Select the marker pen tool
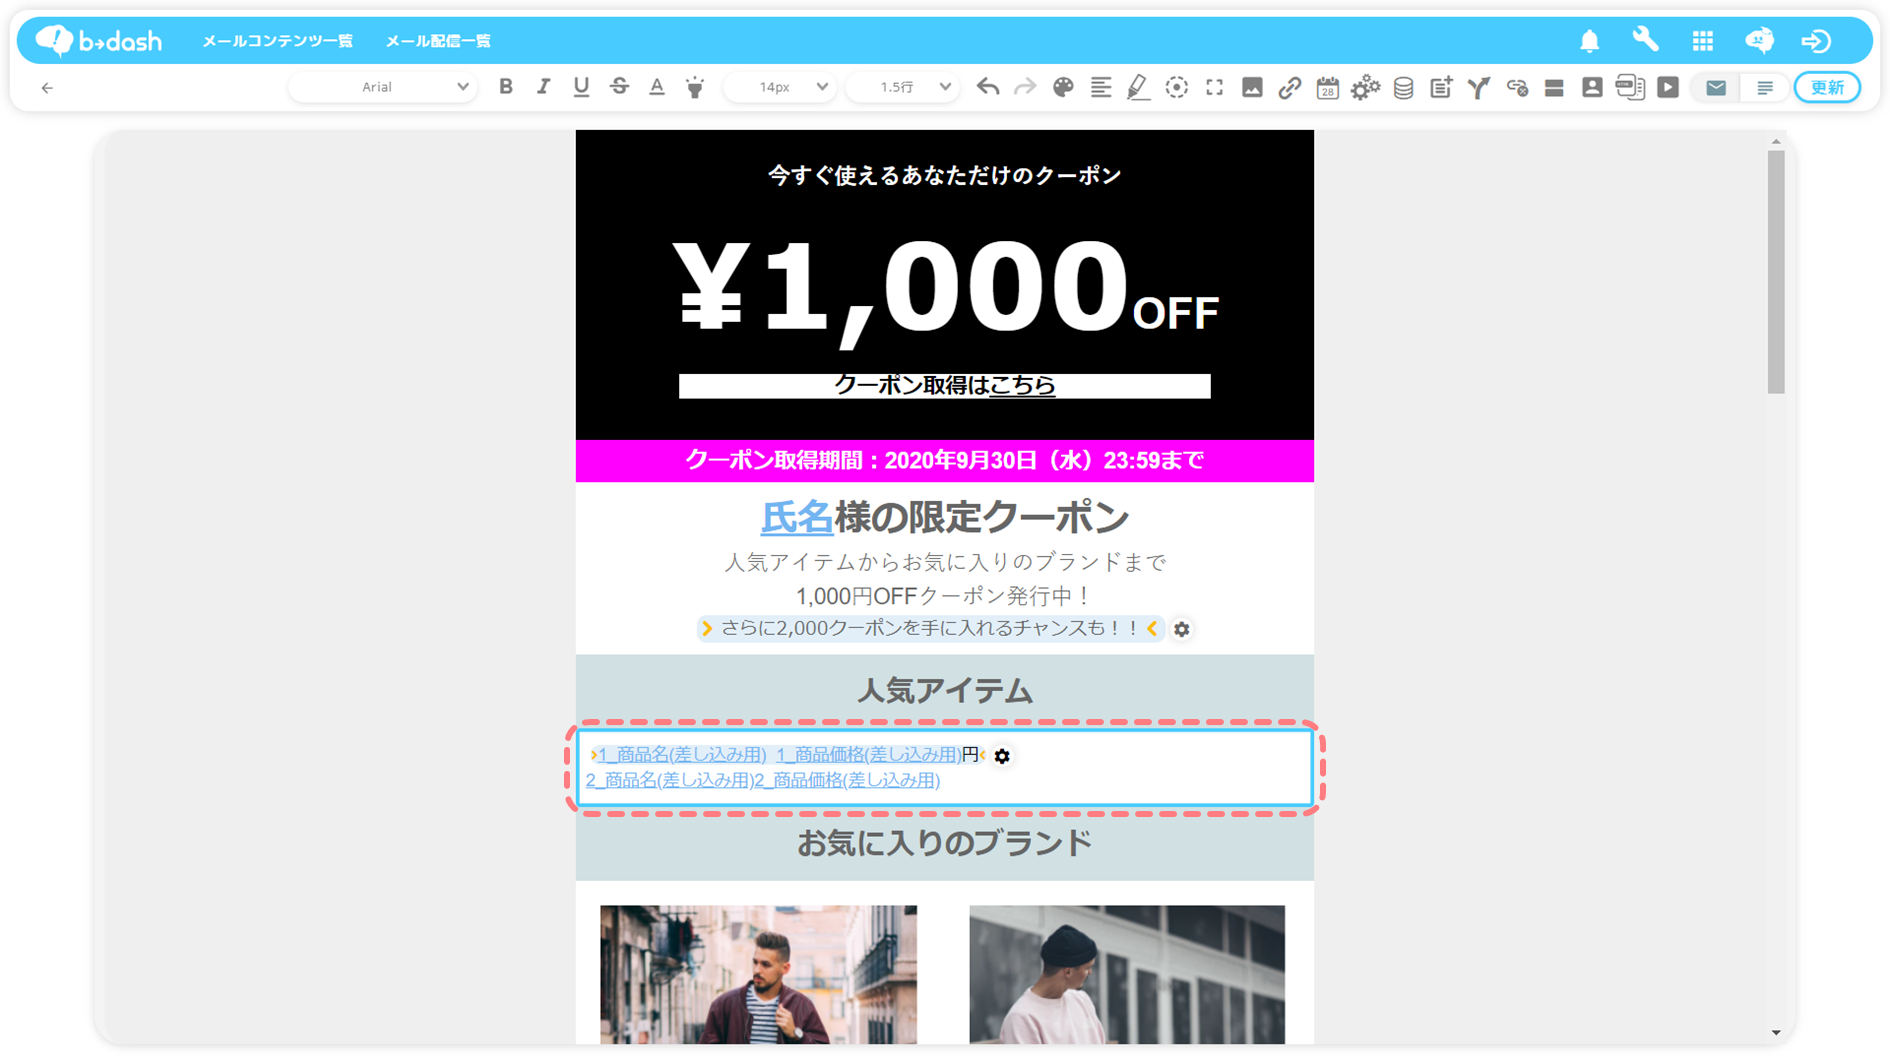This screenshot has width=1890, height=1063. point(1138,88)
